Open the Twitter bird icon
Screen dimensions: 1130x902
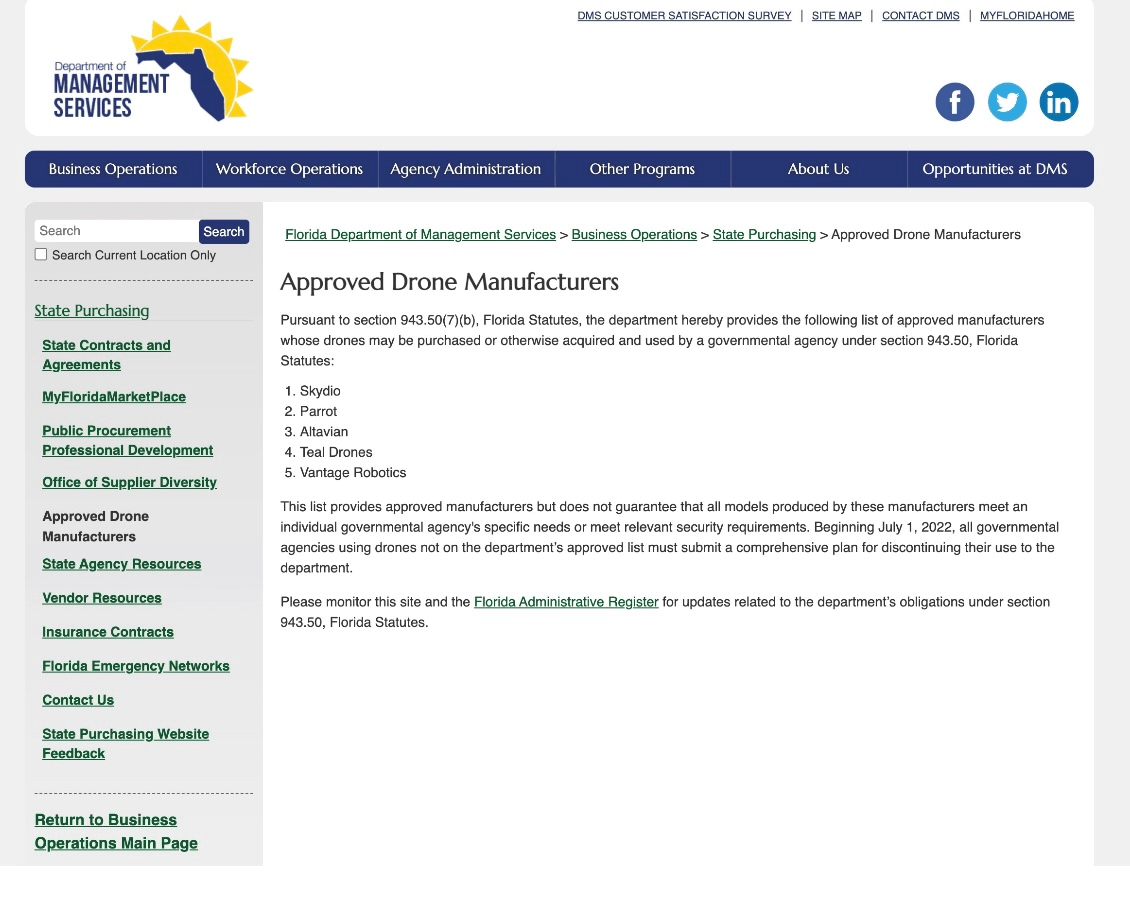(1007, 102)
